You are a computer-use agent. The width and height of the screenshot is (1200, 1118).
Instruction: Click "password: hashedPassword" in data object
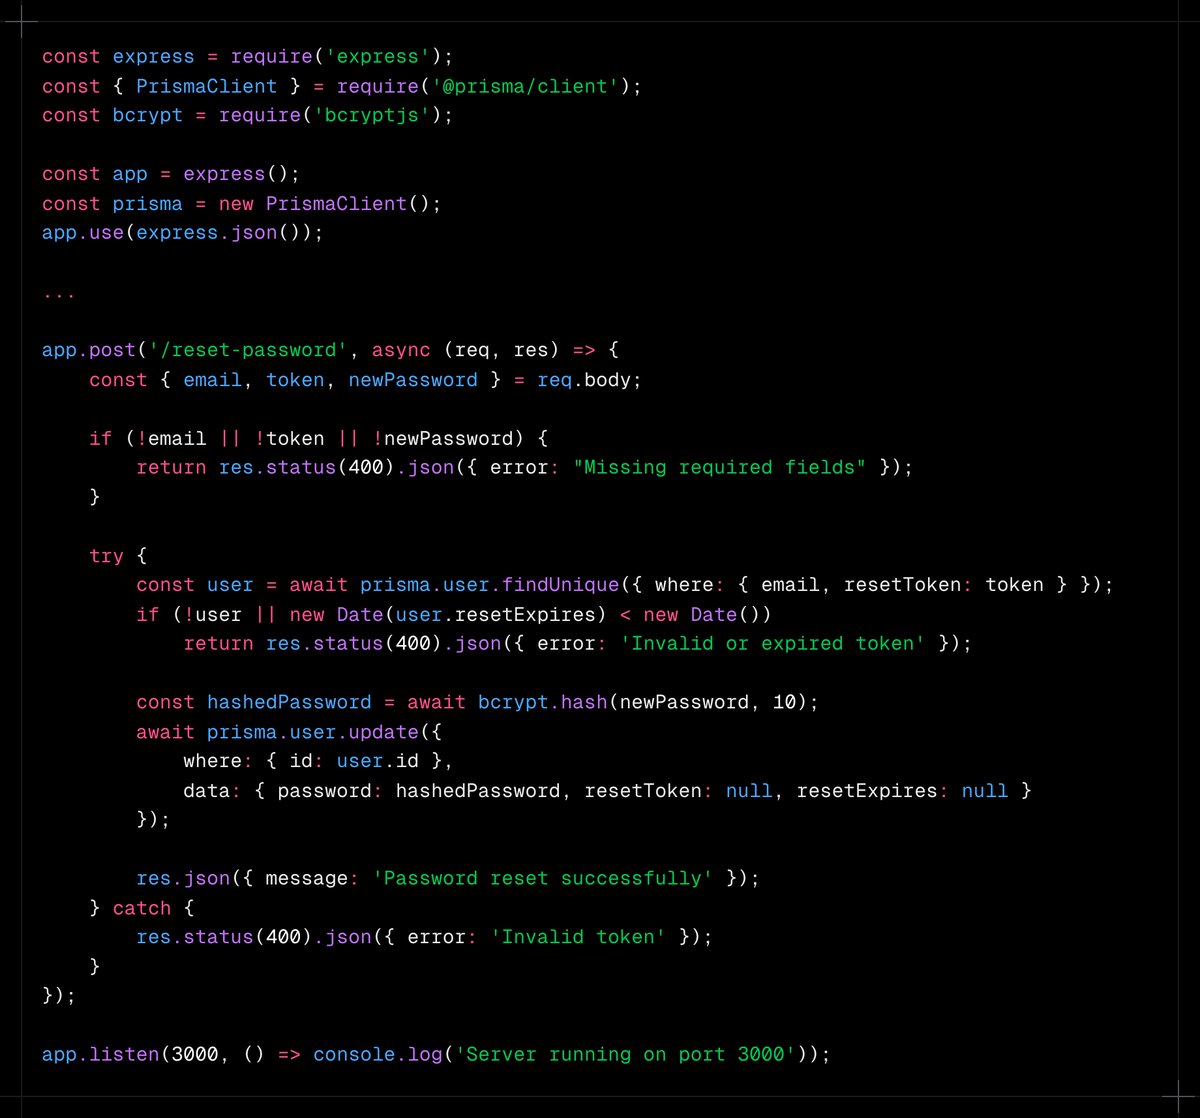click(x=418, y=790)
